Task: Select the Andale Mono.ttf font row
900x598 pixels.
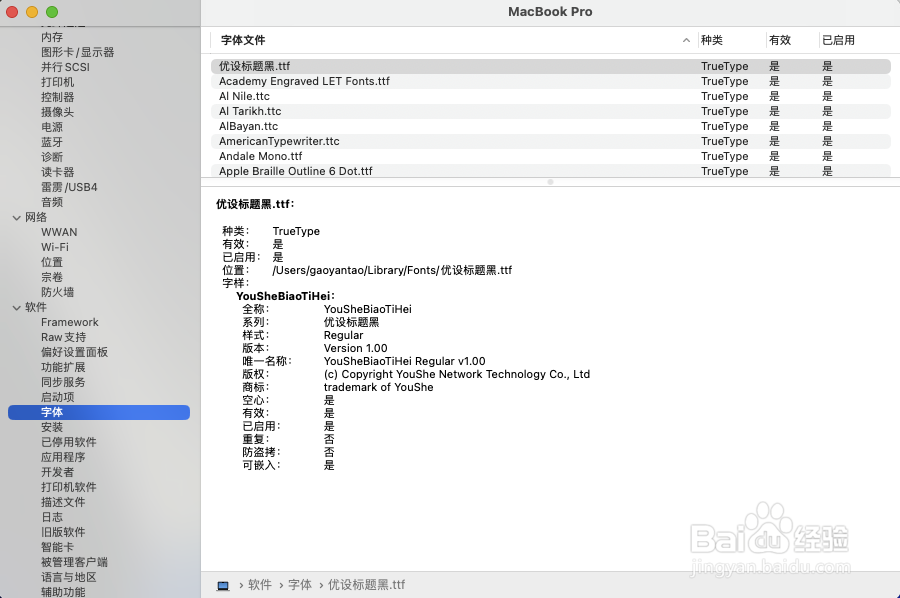Action: (550, 156)
